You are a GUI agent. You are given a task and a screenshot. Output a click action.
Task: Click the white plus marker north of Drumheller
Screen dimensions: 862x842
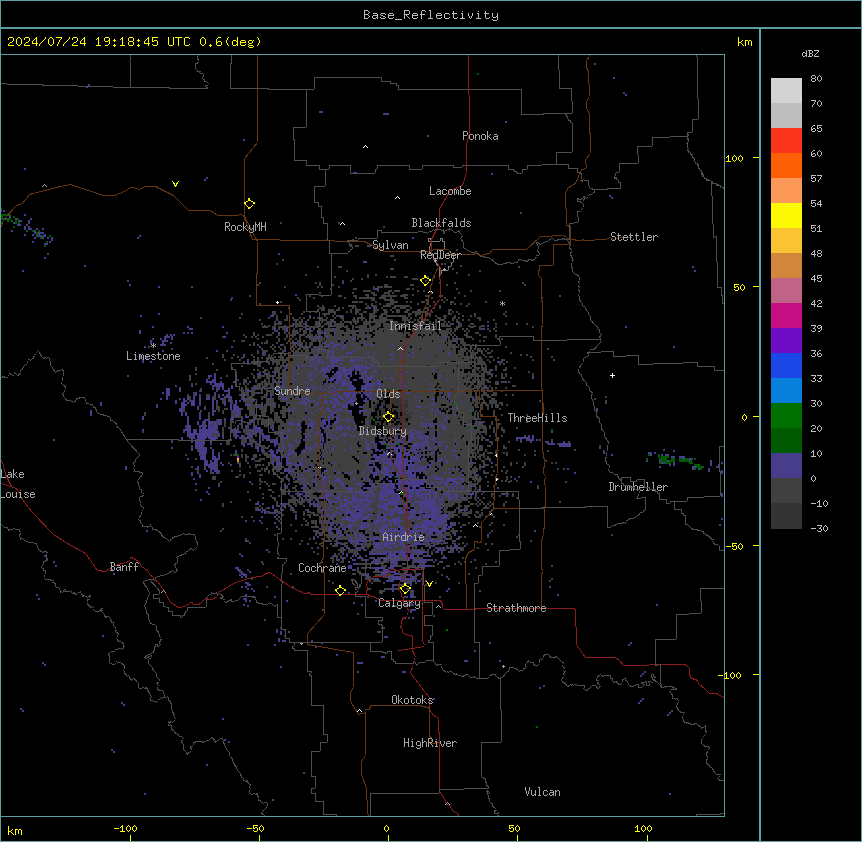point(612,375)
